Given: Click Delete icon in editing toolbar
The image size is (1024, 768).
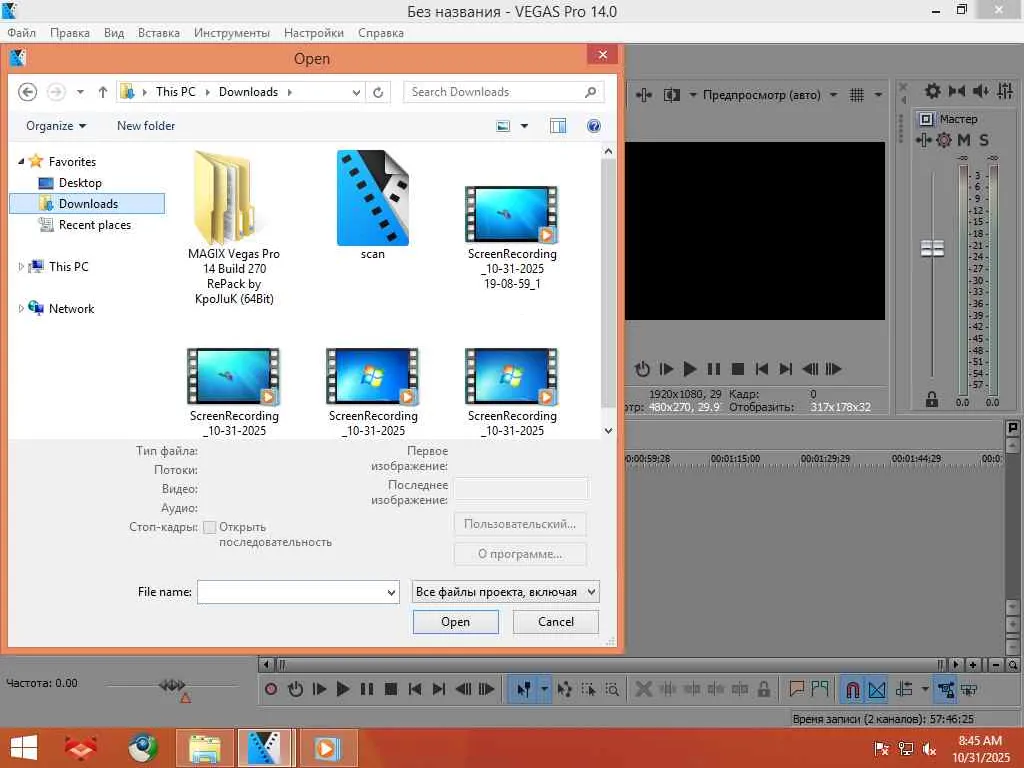Looking at the screenshot, I should (643, 689).
